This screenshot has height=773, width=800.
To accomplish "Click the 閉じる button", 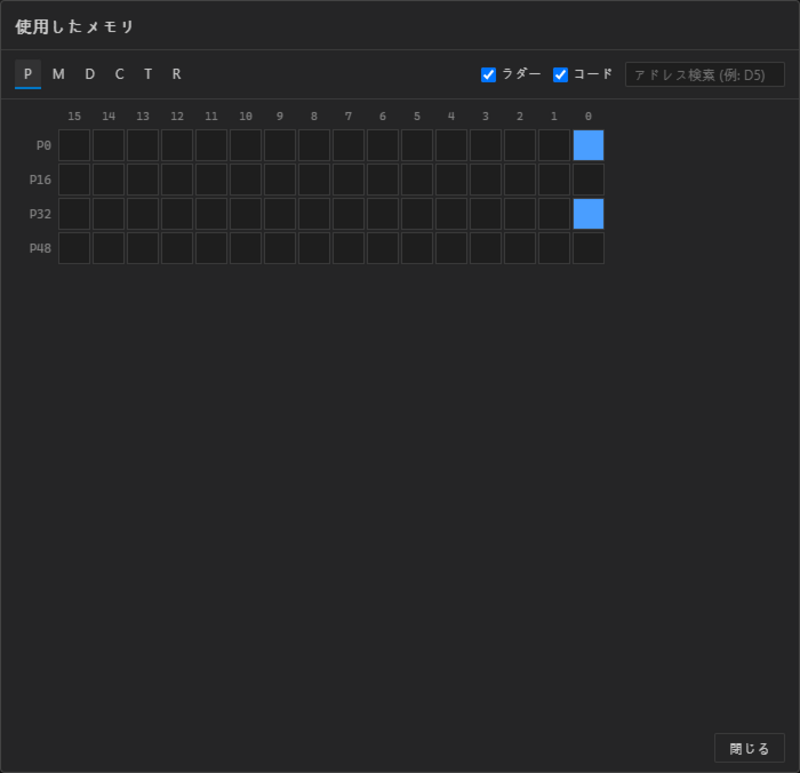I will coord(749,748).
